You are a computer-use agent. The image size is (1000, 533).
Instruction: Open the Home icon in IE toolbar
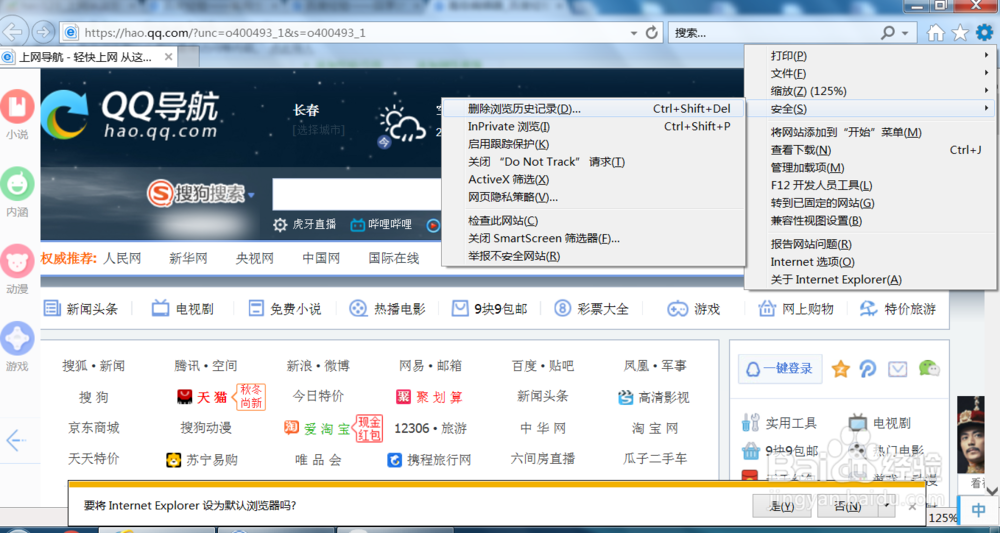(x=936, y=33)
